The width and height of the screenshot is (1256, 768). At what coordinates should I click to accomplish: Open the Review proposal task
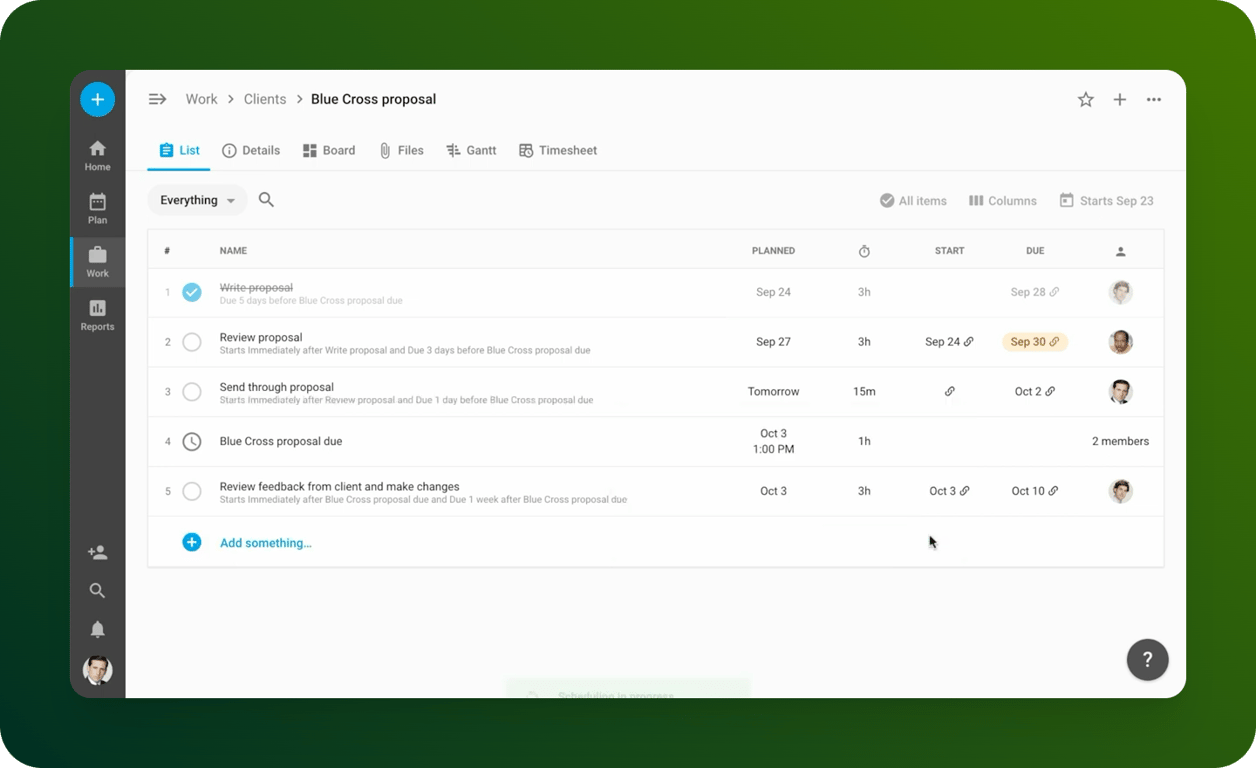pyautogui.click(x=261, y=337)
